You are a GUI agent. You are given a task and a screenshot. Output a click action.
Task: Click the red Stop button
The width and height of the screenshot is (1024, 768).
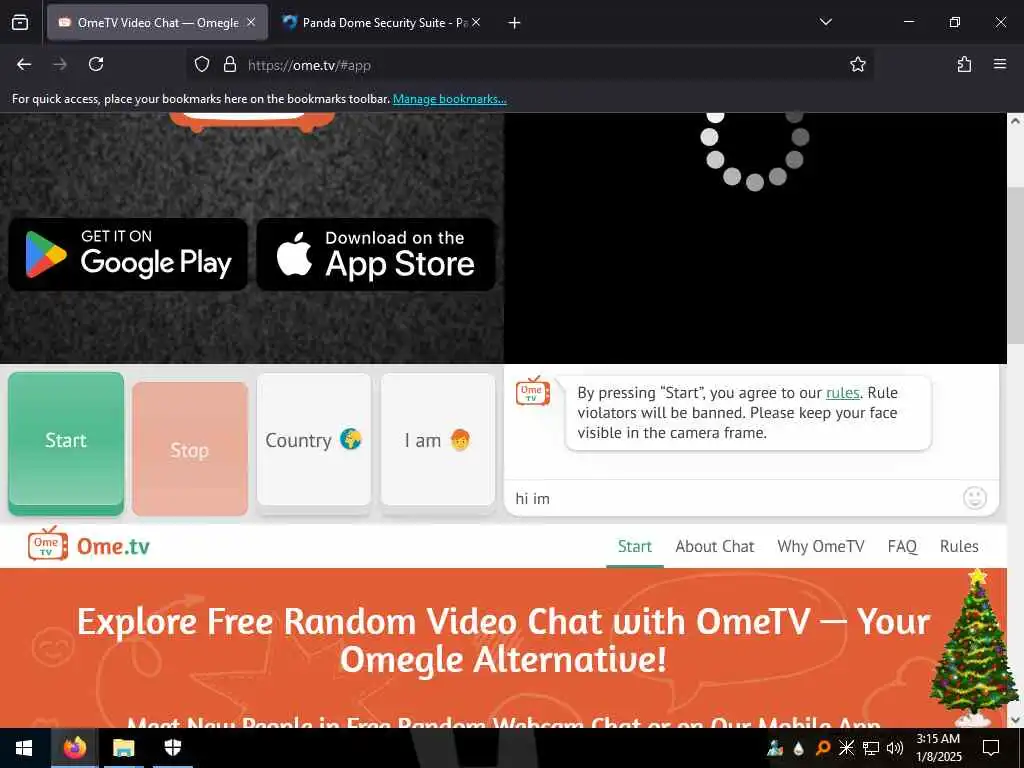click(190, 449)
